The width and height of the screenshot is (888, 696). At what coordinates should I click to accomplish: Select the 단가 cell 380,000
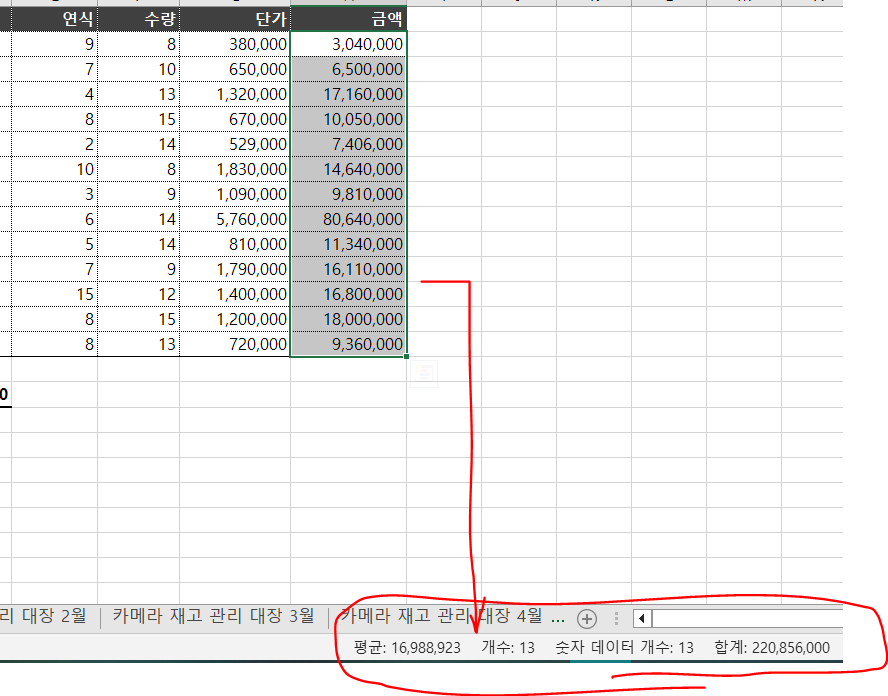click(x=235, y=44)
